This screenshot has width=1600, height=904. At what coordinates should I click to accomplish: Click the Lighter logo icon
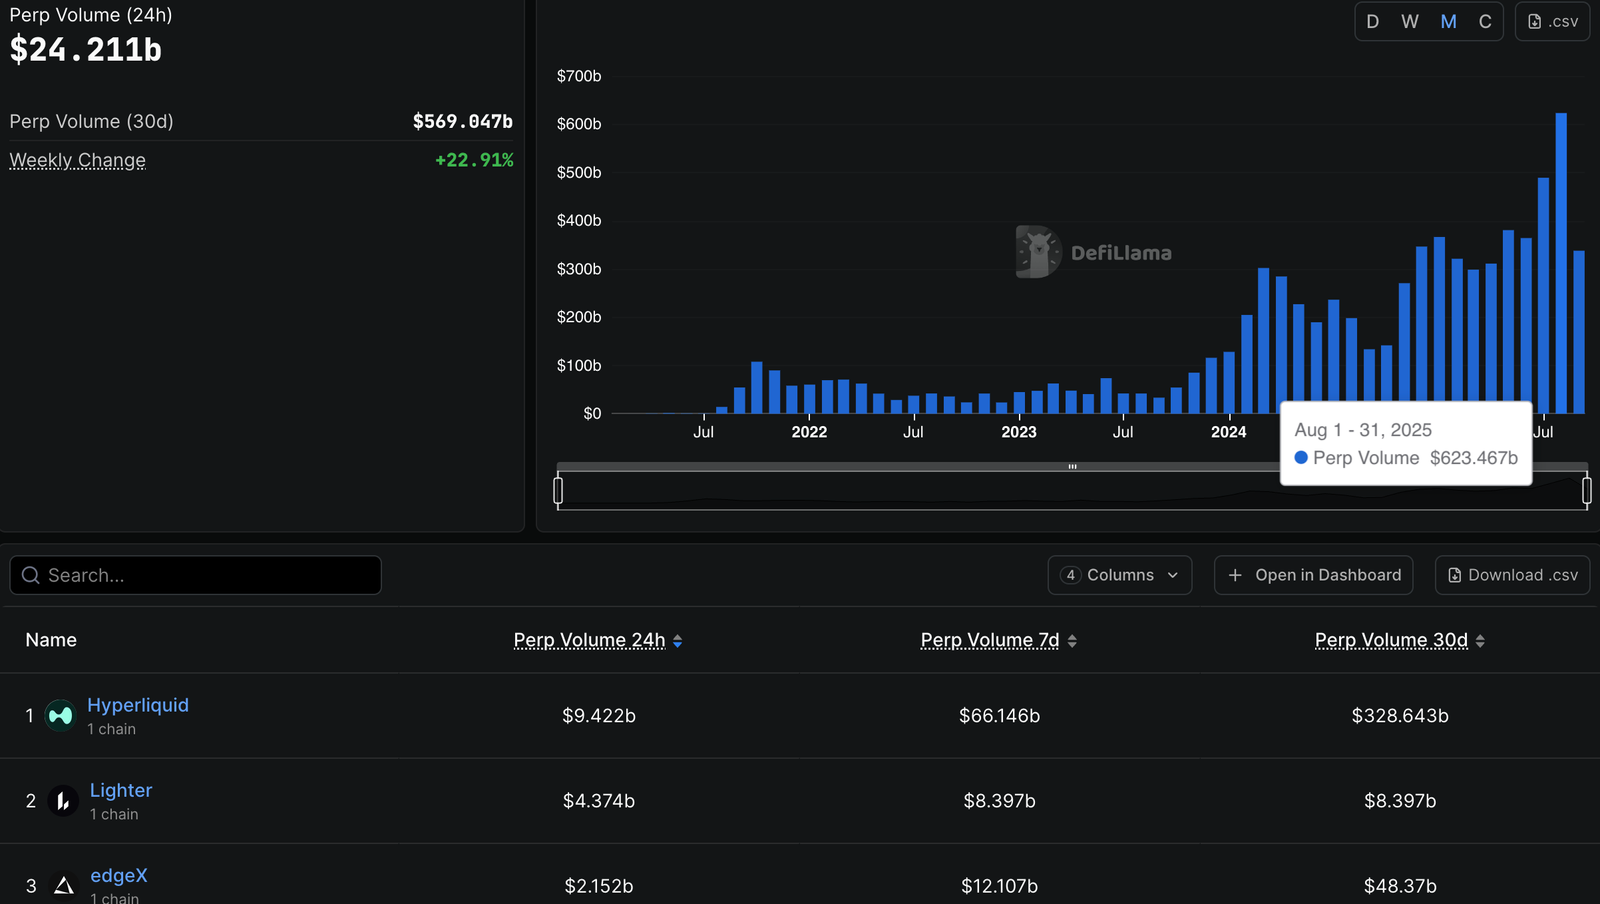[62, 800]
